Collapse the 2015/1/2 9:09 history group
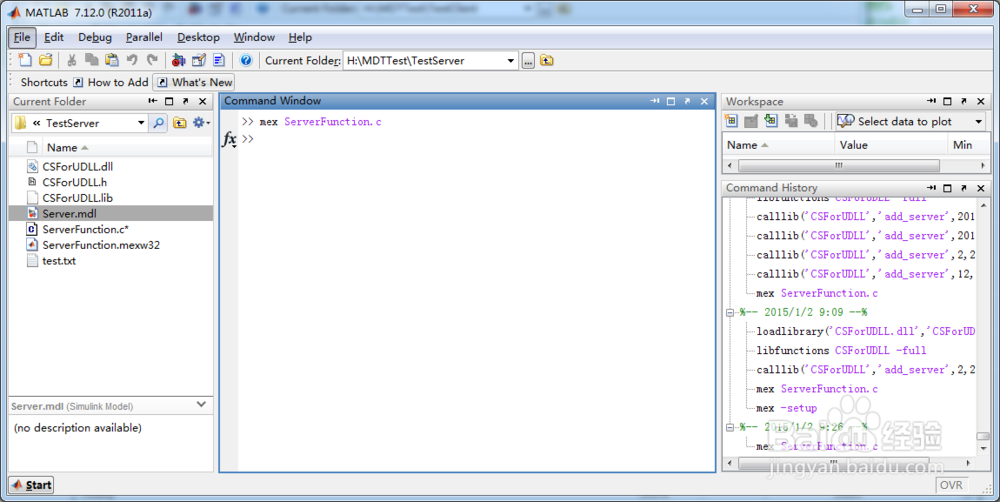The width and height of the screenshot is (1000, 502). pos(730,313)
